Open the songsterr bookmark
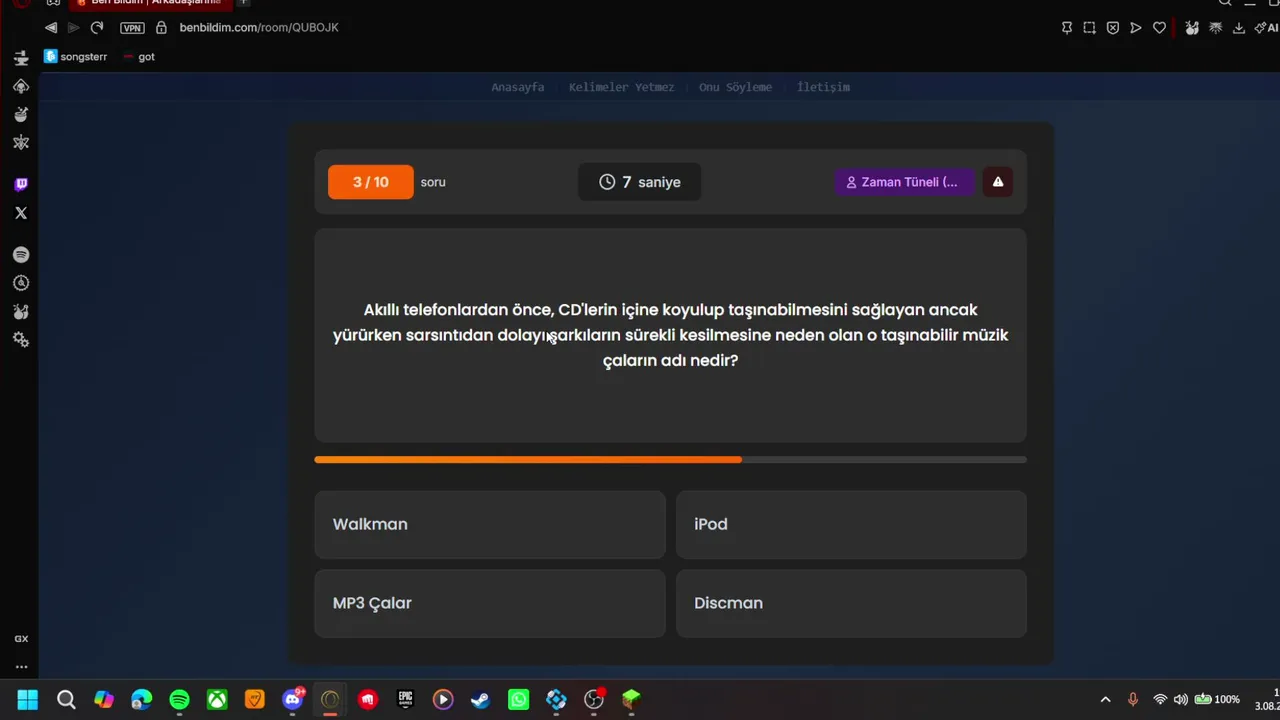1280x720 pixels. pos(76,57)
